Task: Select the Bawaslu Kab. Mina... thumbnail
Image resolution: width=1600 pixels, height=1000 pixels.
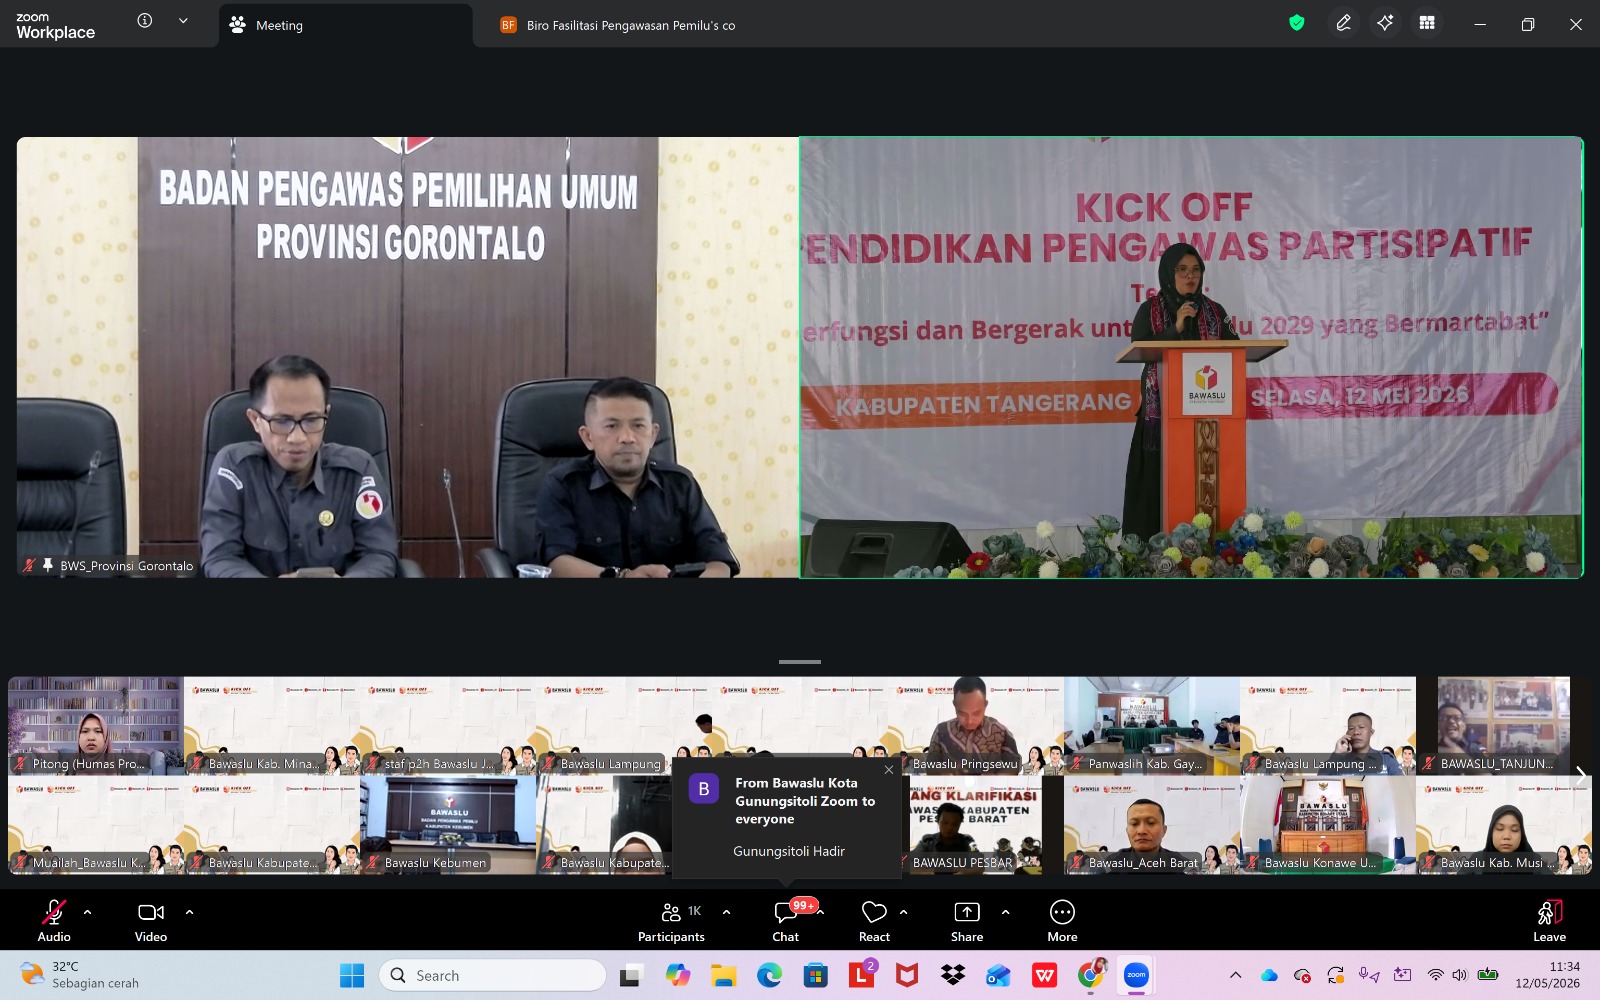Action: pyautogui.click(x=272, y=726)
